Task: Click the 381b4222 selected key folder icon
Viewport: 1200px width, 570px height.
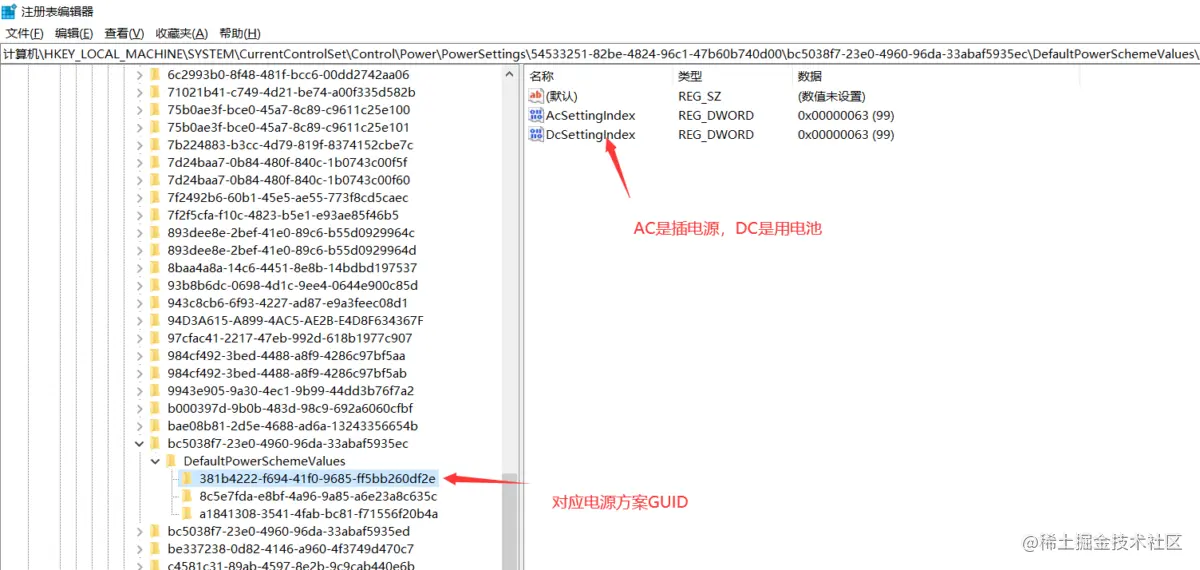Action: pyautogui.click(x=186, y=479)
